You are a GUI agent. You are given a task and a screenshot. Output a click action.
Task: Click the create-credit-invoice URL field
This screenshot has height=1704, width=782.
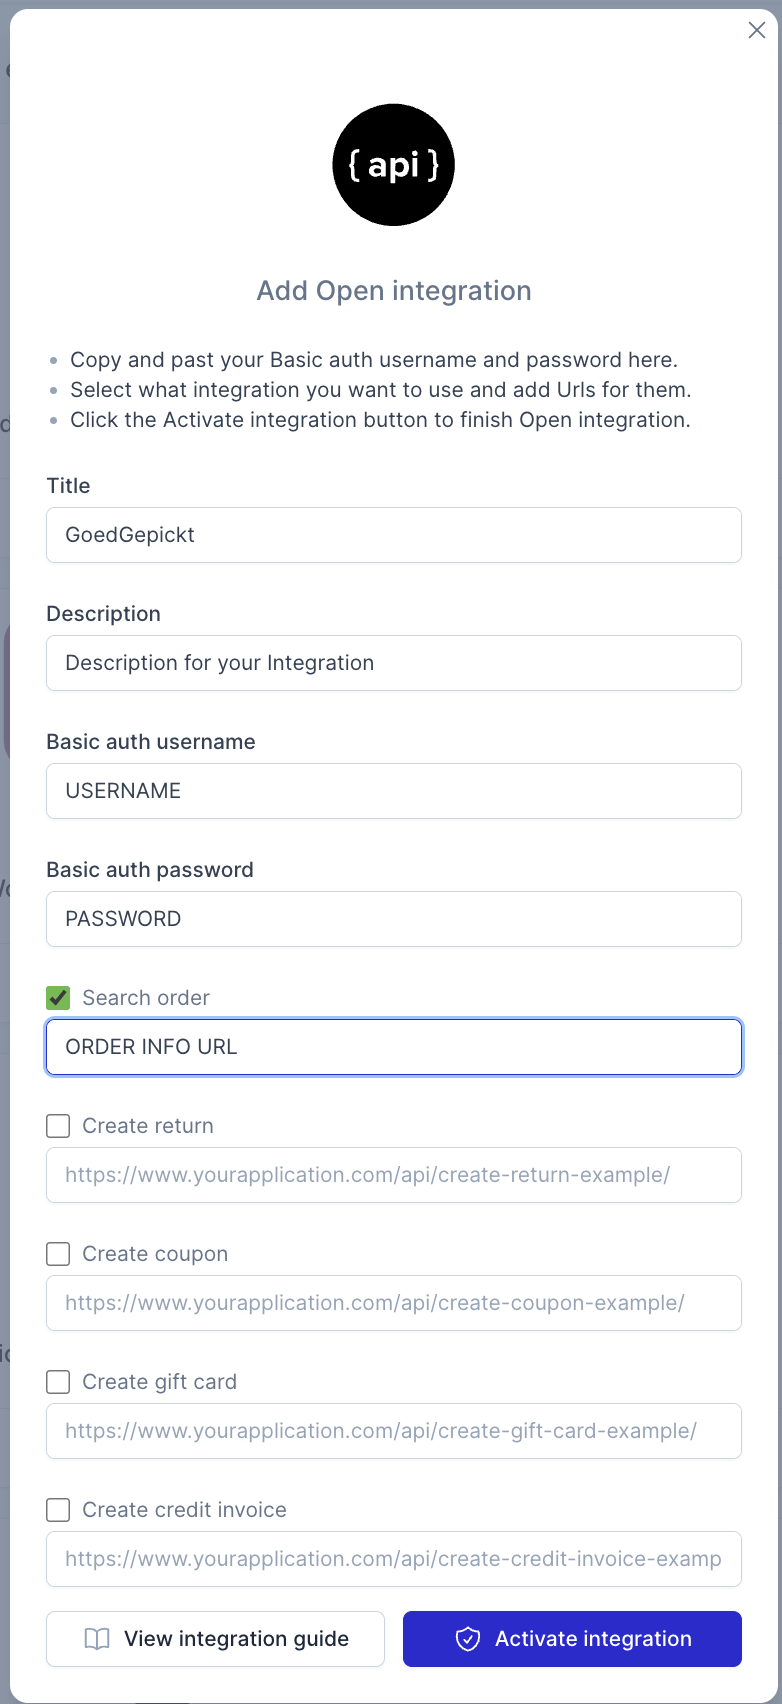click(x=393, y=1559)
